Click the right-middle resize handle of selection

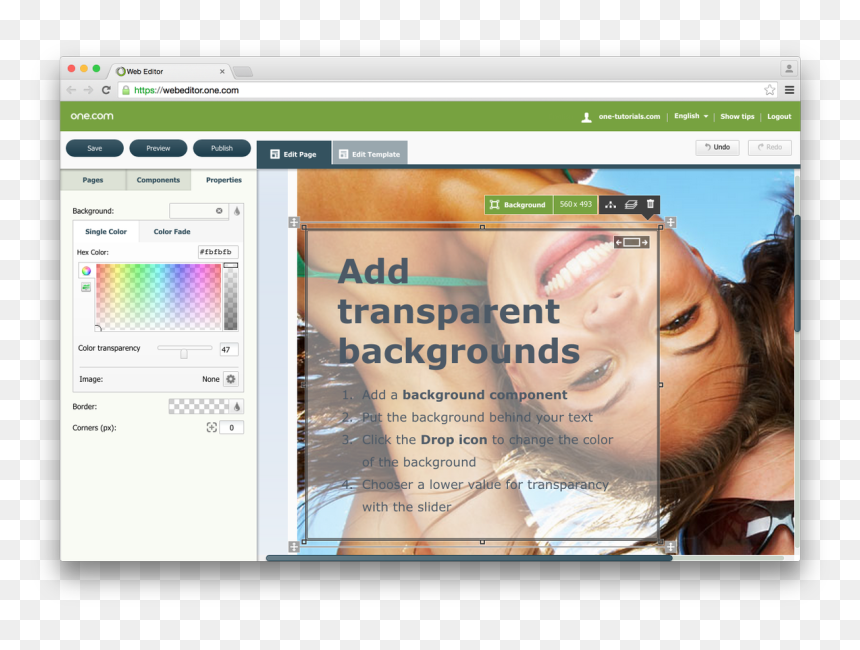point(660,385)
